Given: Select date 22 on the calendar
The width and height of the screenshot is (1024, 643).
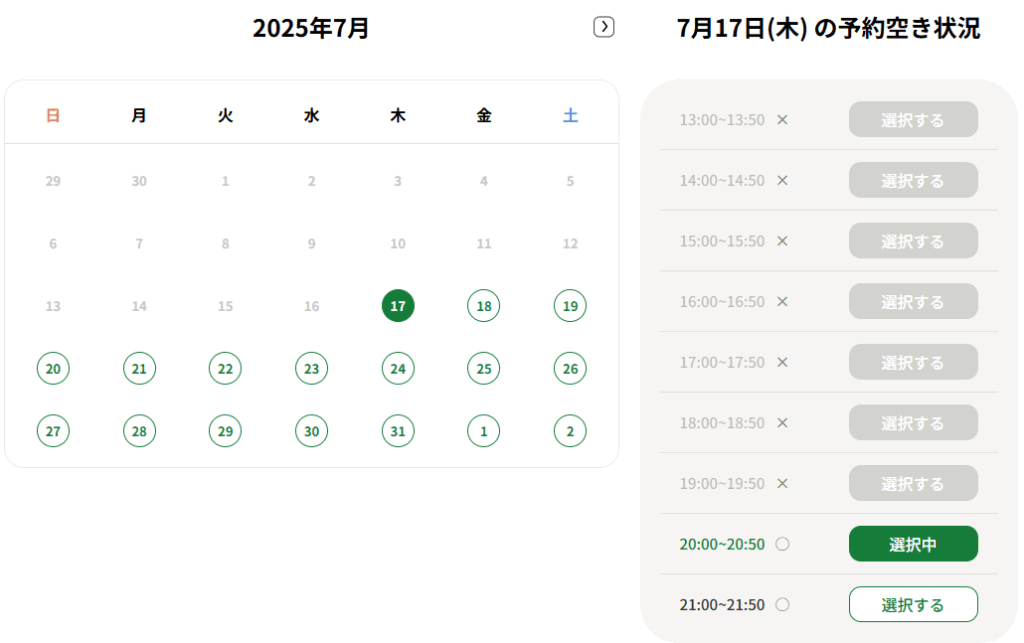Looking at the screenshot, I should click(225, 369).
